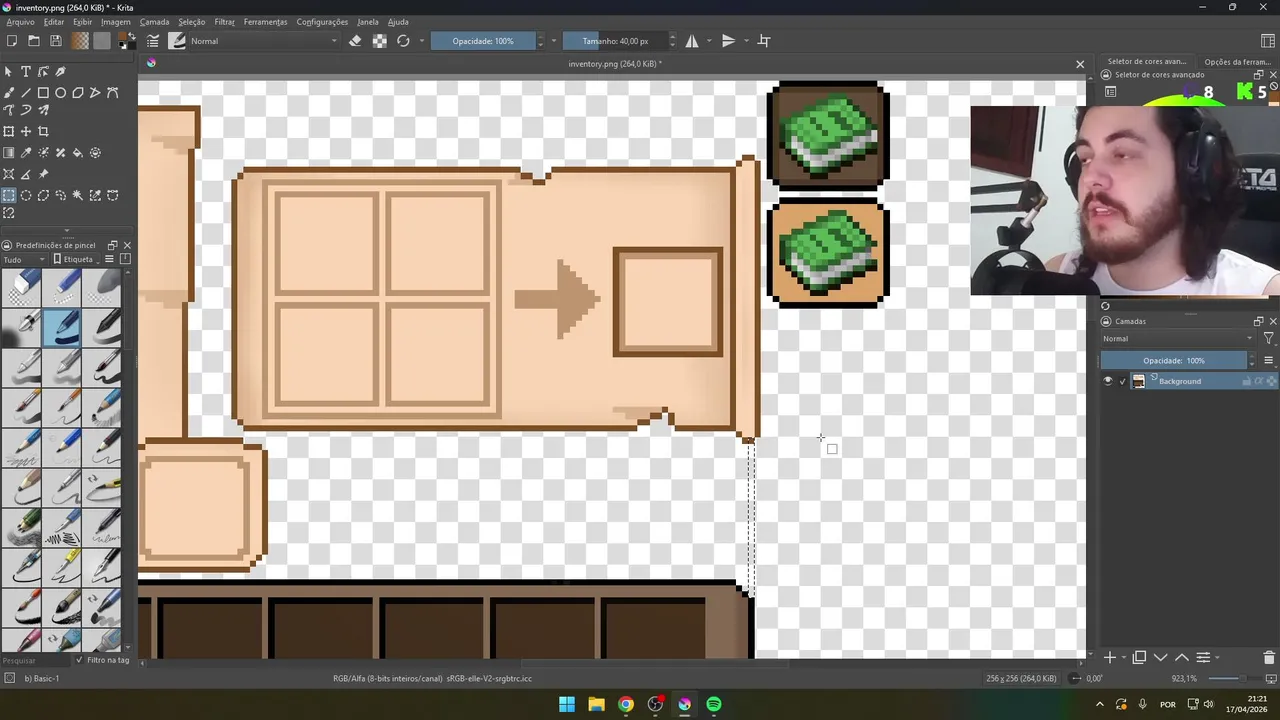Screen dimensions: 1280x720
Task: Open the Seleção menu
Action: coord(191,22)
